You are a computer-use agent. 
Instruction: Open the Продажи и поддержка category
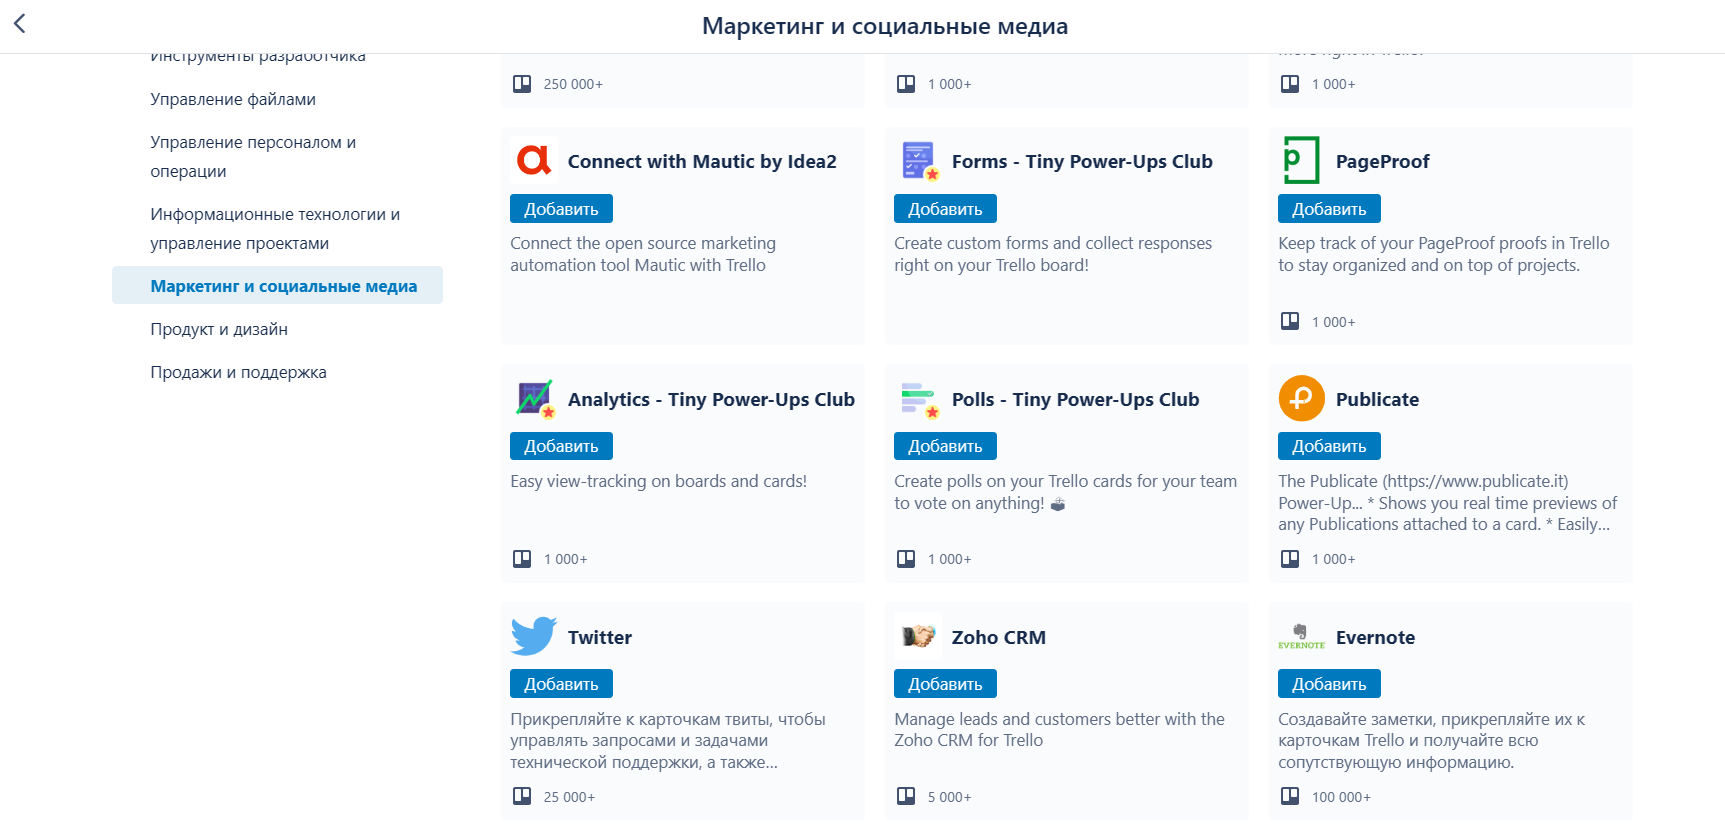[x=238, y=372]
